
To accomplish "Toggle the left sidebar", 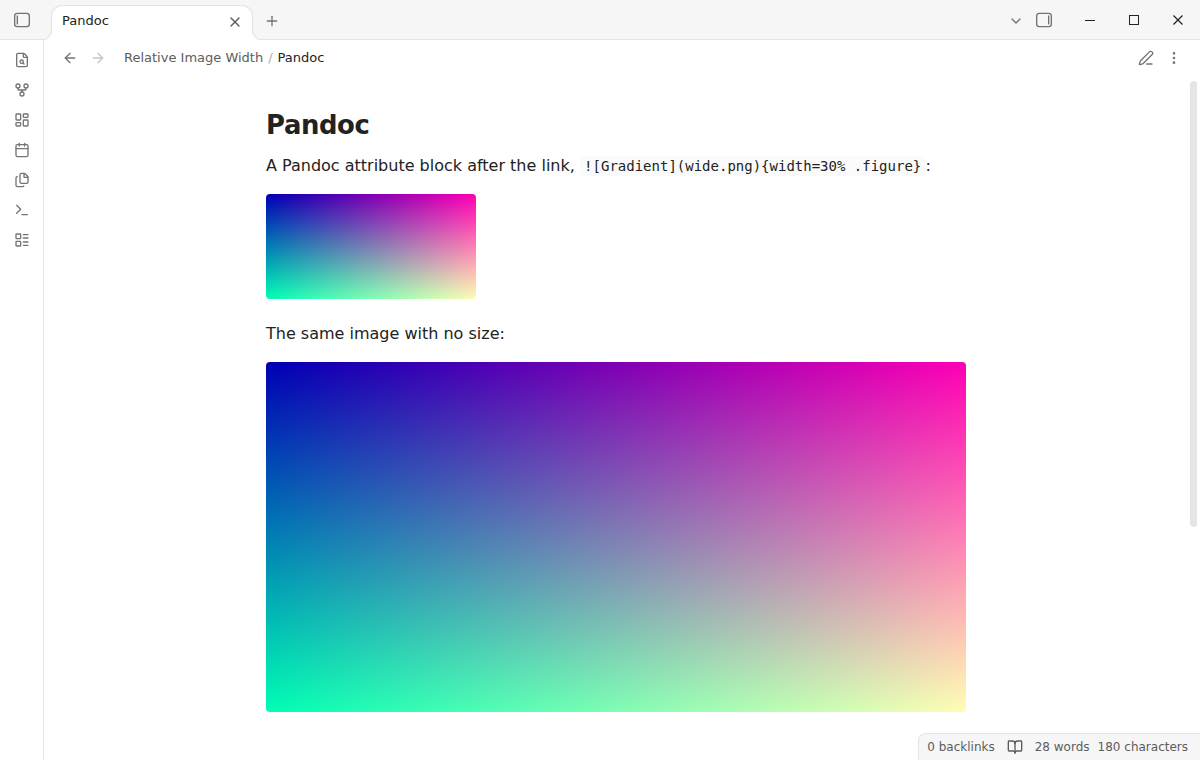I will [22, 20].
